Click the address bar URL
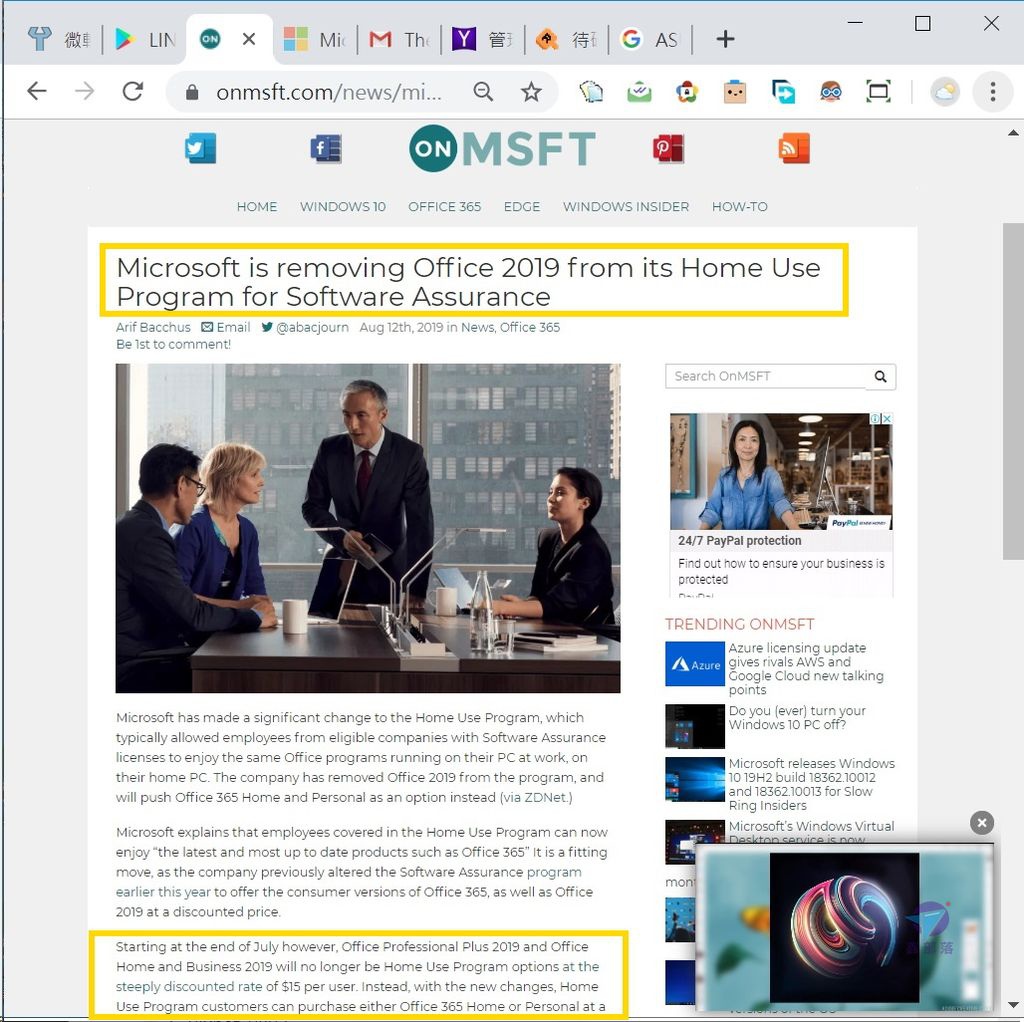1024x1022 pixels. tap(328, 92)
